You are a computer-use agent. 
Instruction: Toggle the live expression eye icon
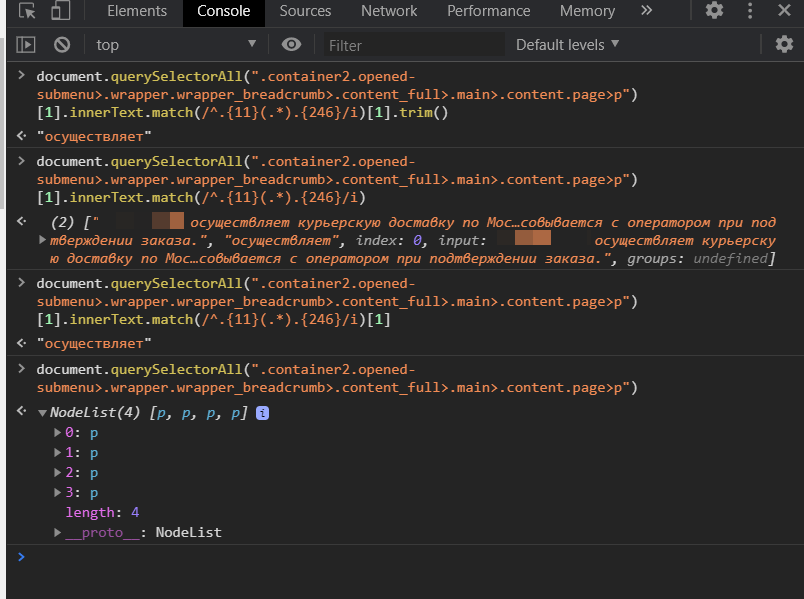click(x=291, y=44)
